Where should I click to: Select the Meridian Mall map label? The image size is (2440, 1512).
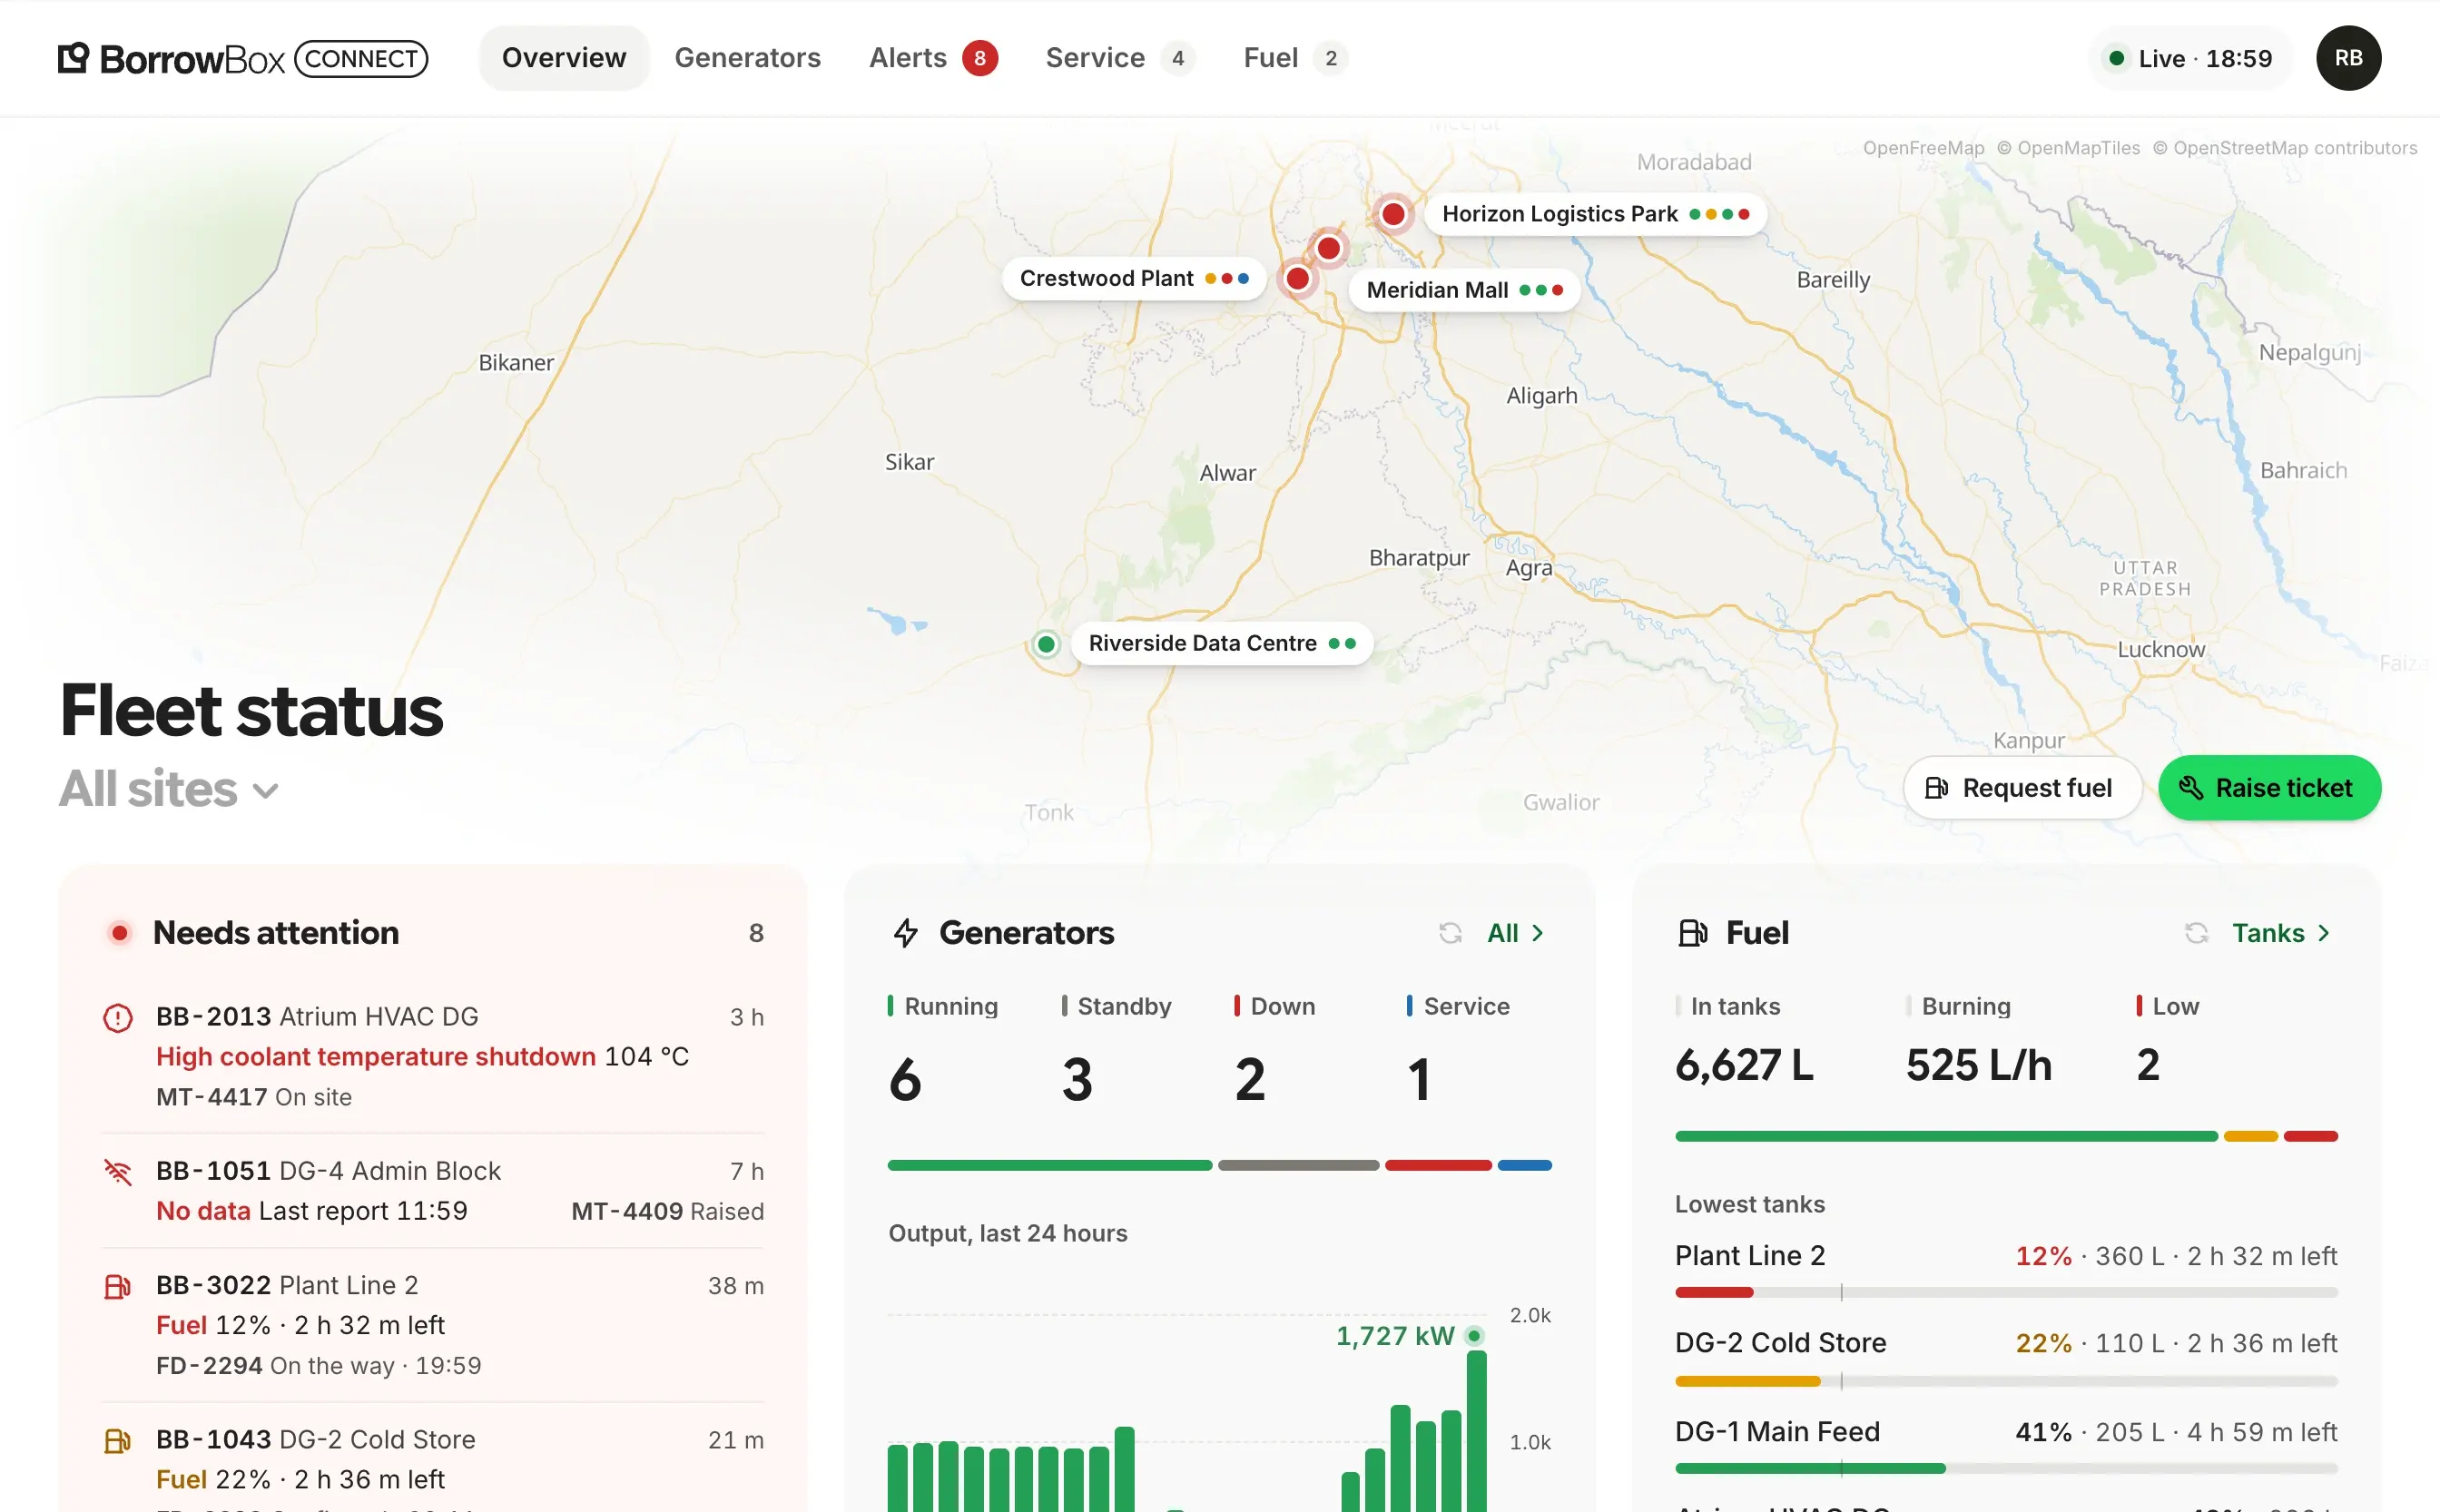pyautogui.click(x=1464, y=290)
